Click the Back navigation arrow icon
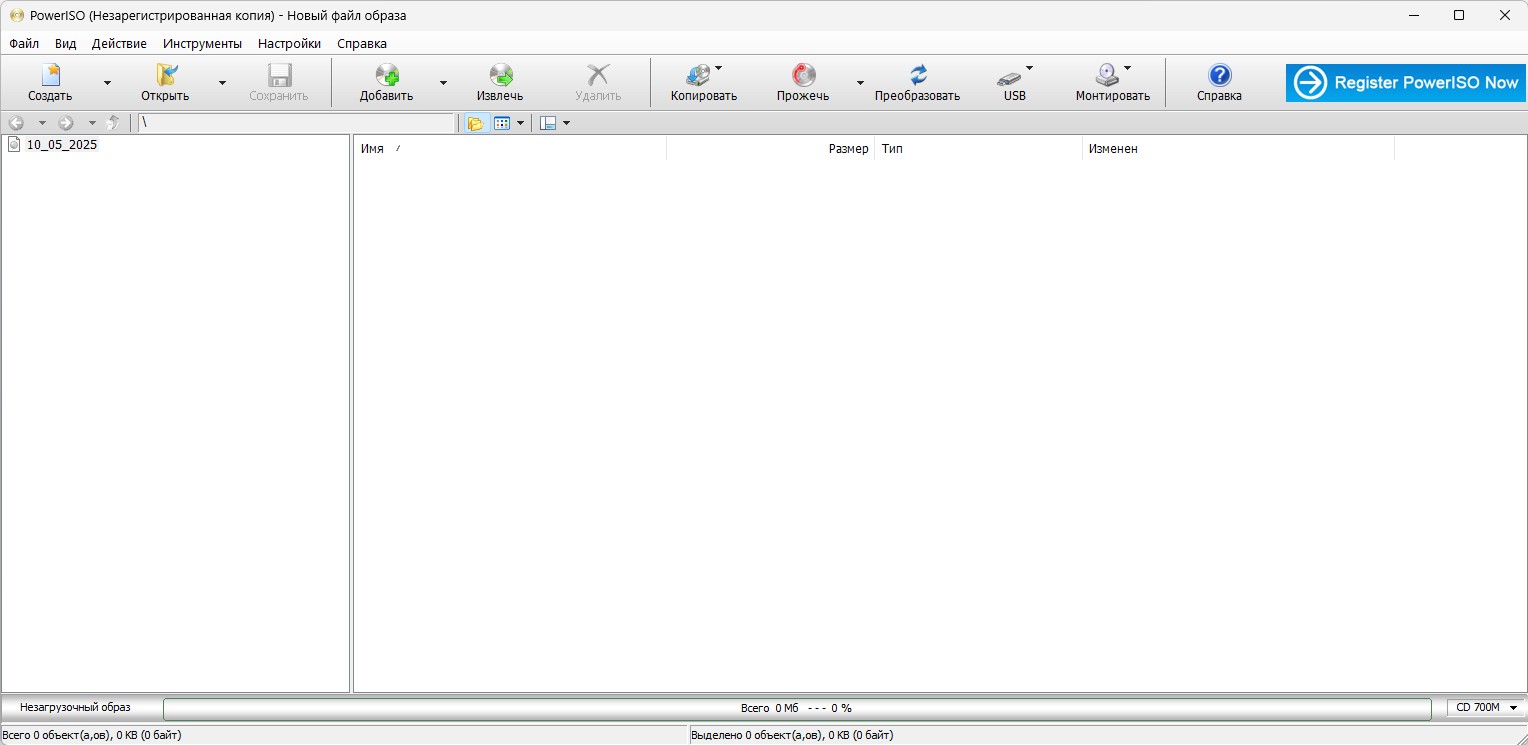 pos(16,123)
